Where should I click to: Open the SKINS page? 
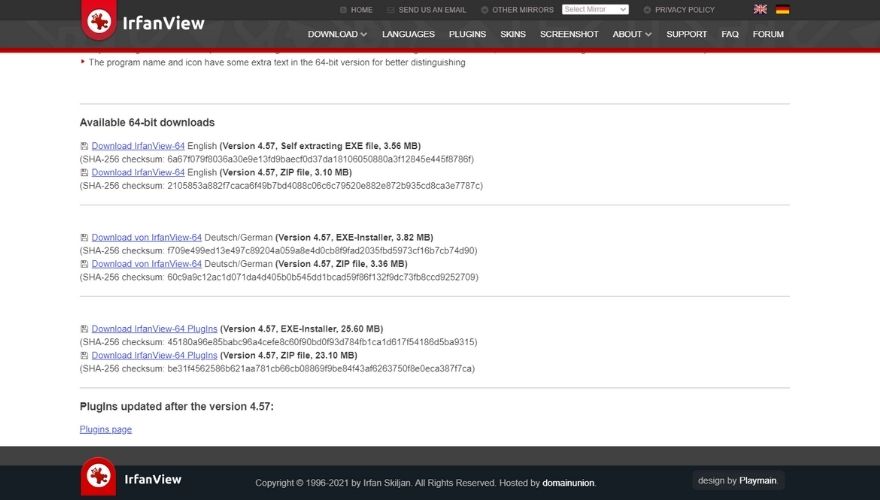tap(513, 34)
